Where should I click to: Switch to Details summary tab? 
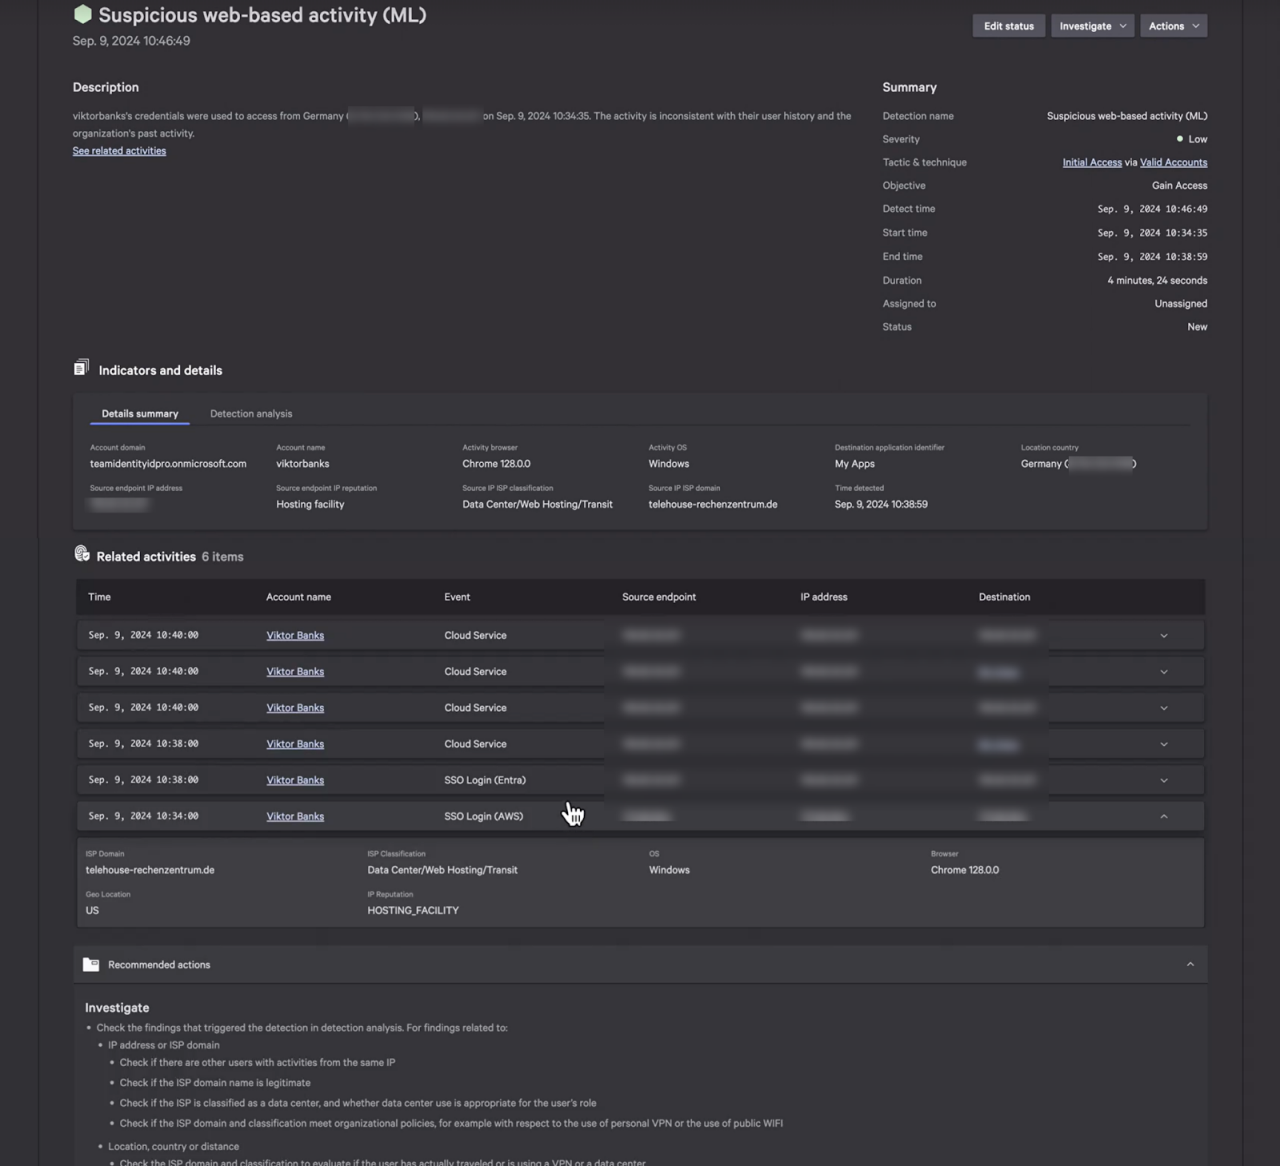click(x=140, y=414)
